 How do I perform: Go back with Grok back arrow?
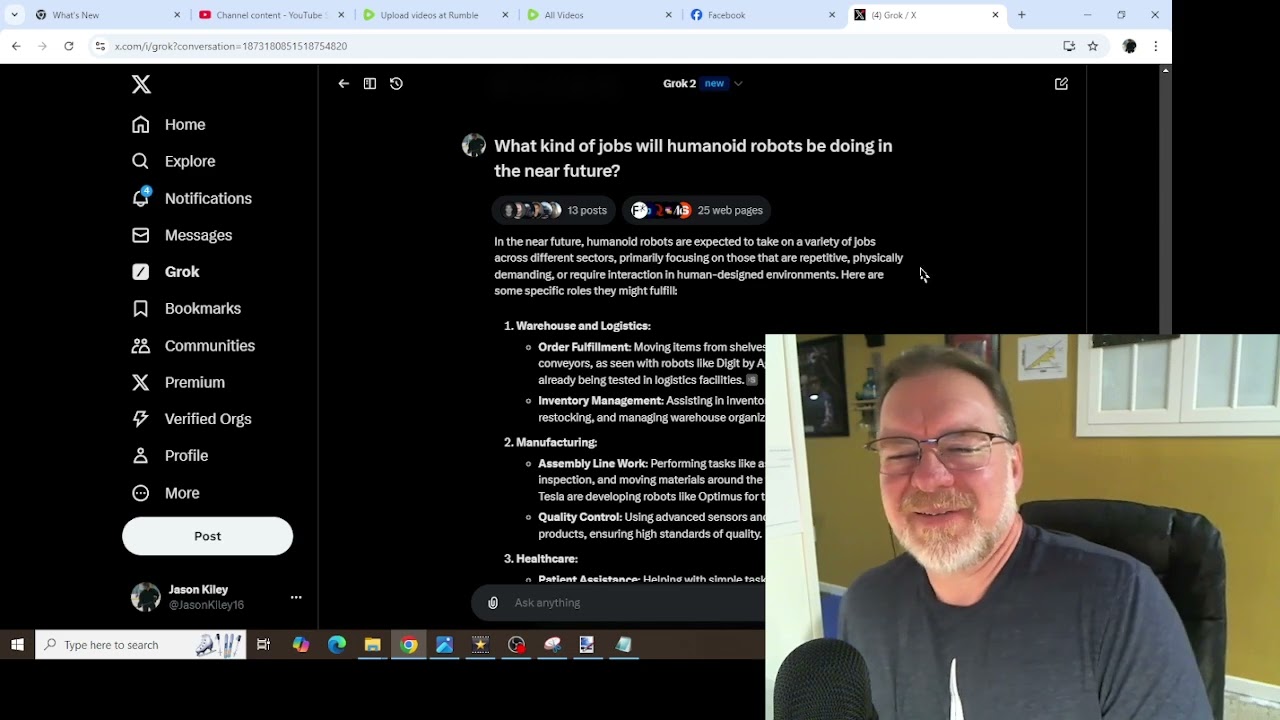point(343,84)
